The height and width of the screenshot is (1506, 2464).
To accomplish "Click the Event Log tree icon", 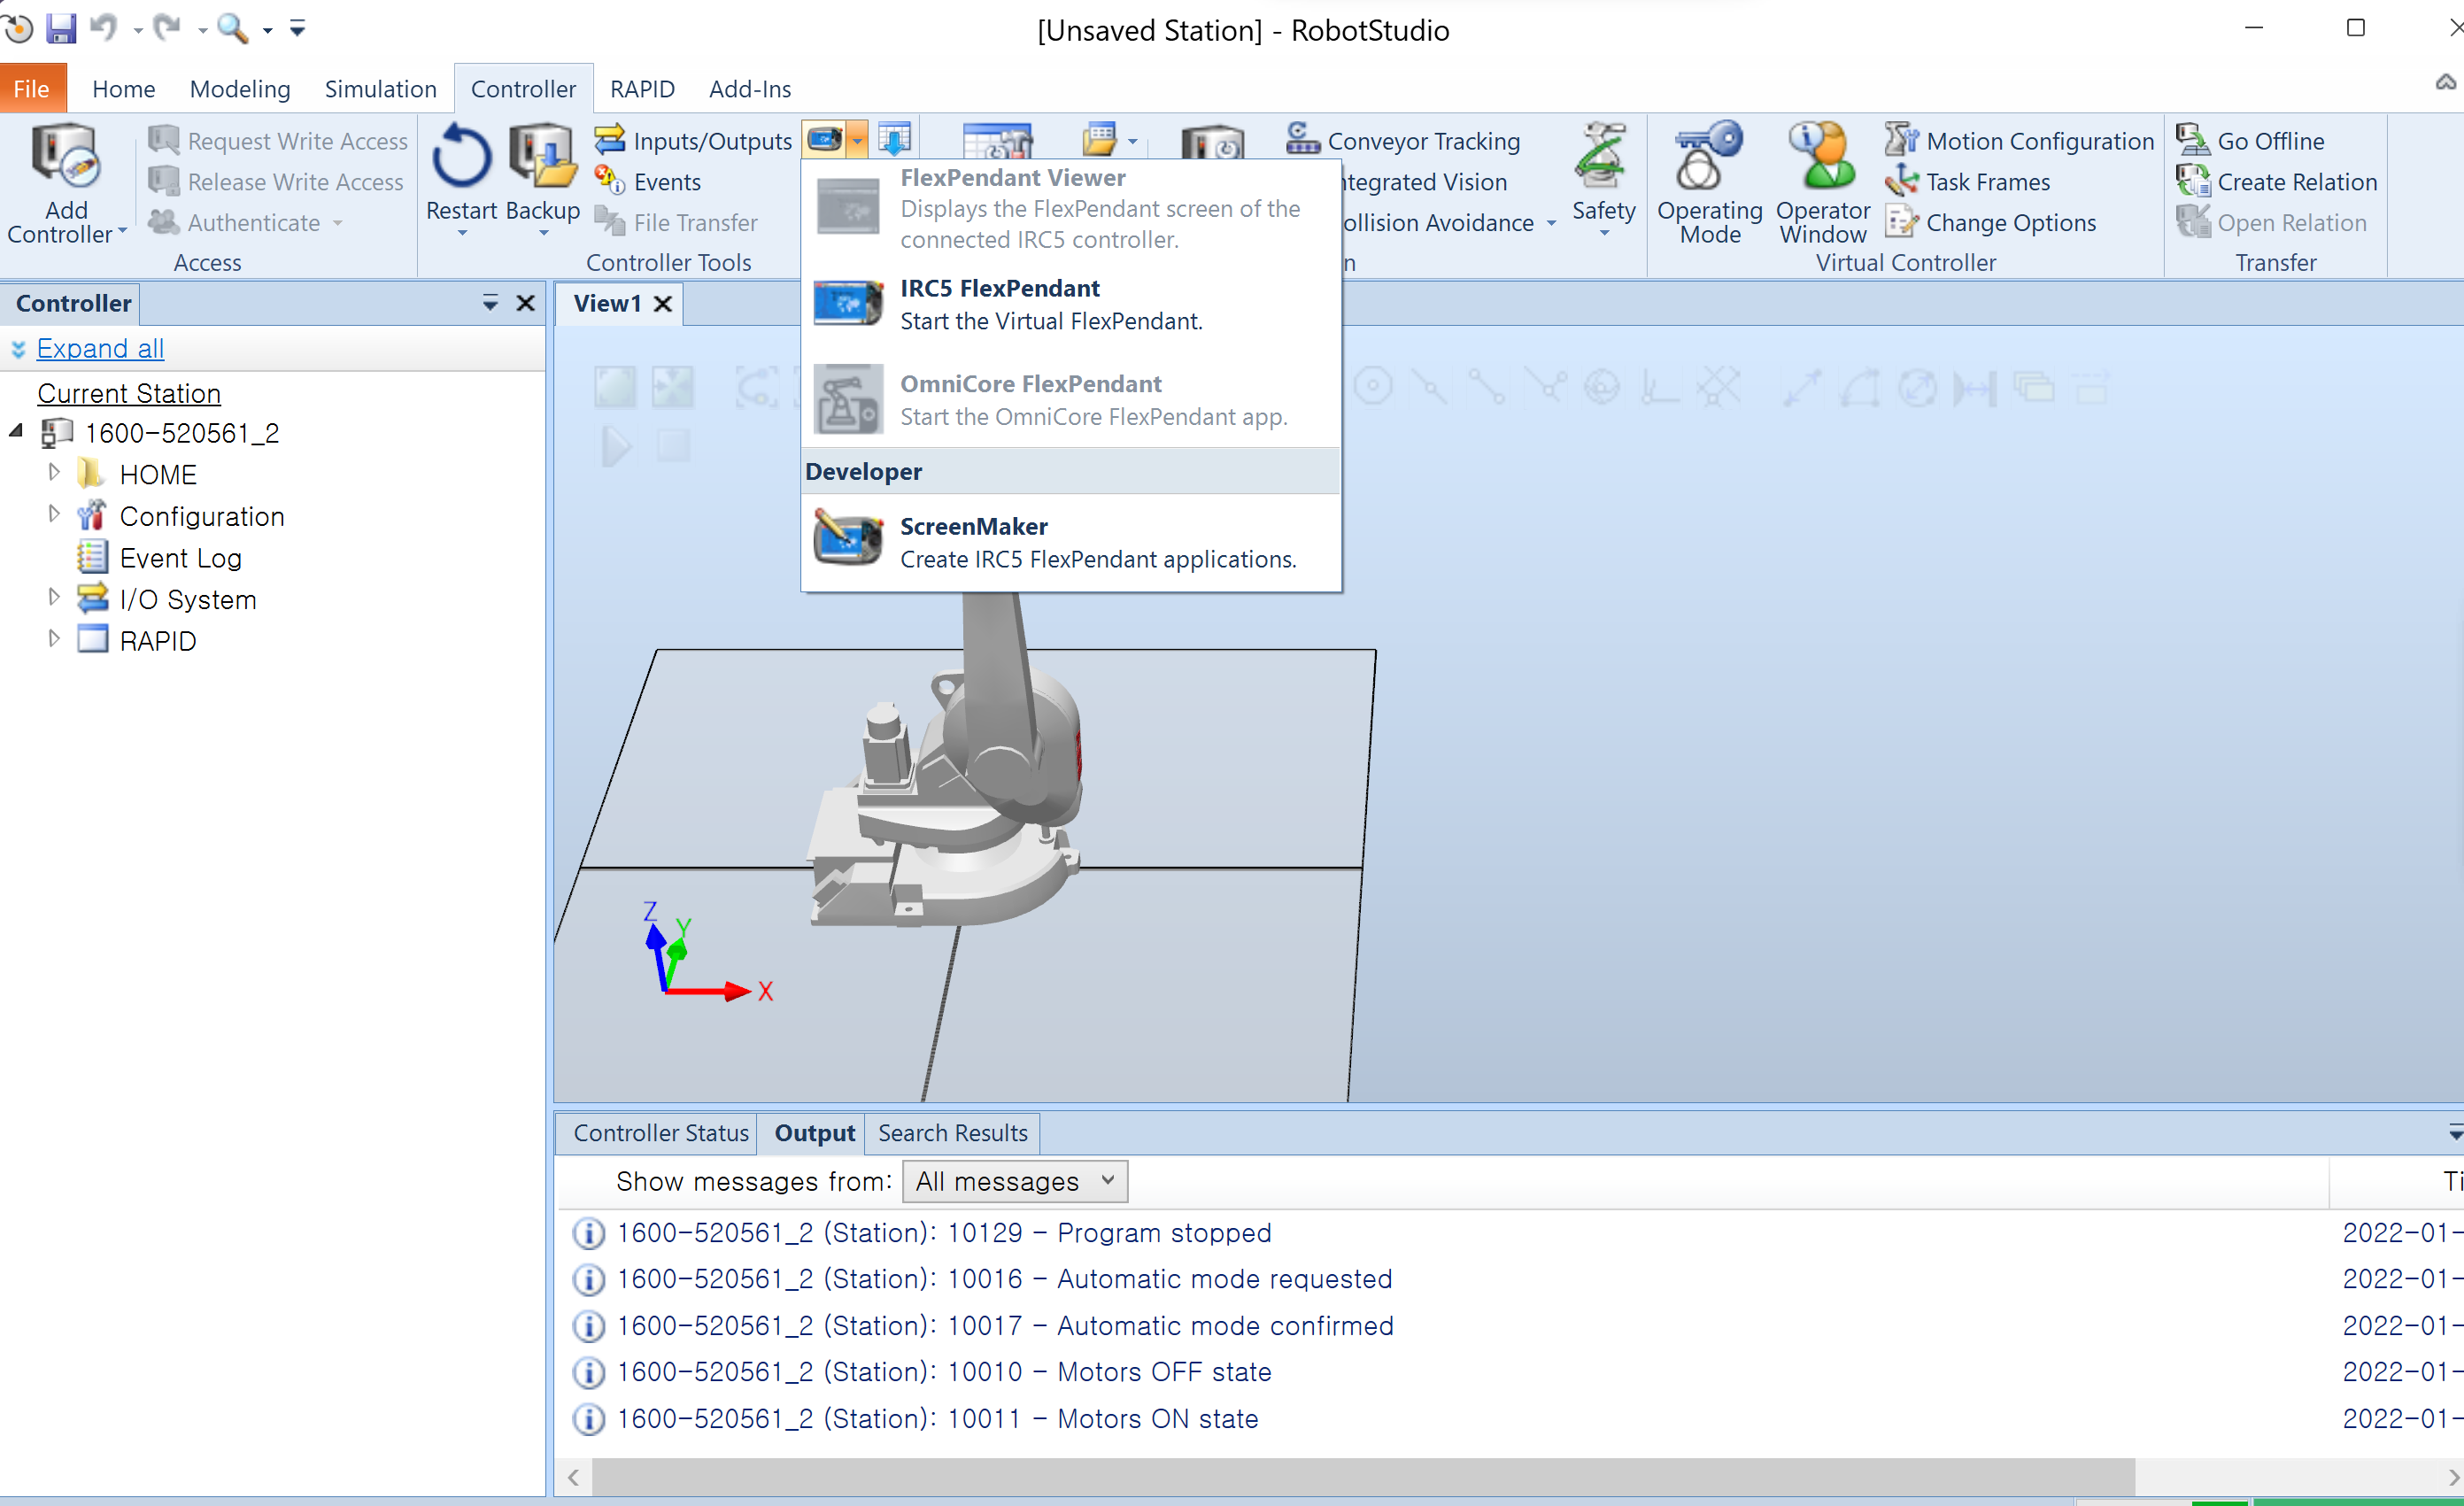I will pyautogui.click(x=93, y=557).
